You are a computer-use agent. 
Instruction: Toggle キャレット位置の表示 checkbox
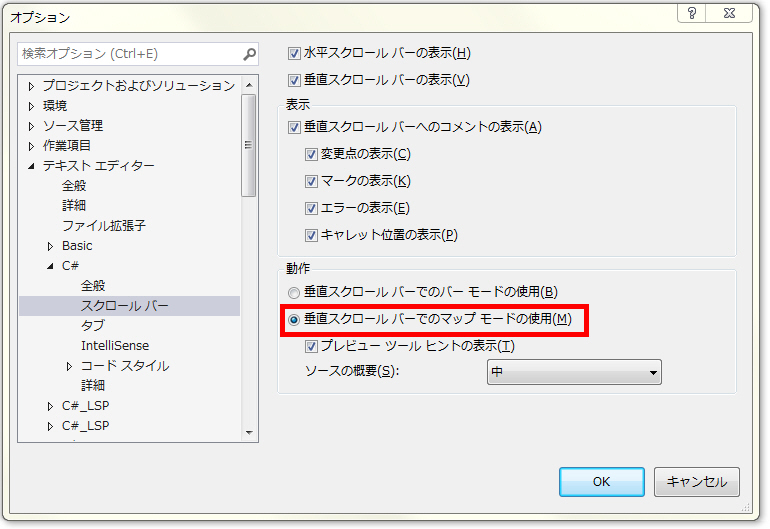click(312, 235)
